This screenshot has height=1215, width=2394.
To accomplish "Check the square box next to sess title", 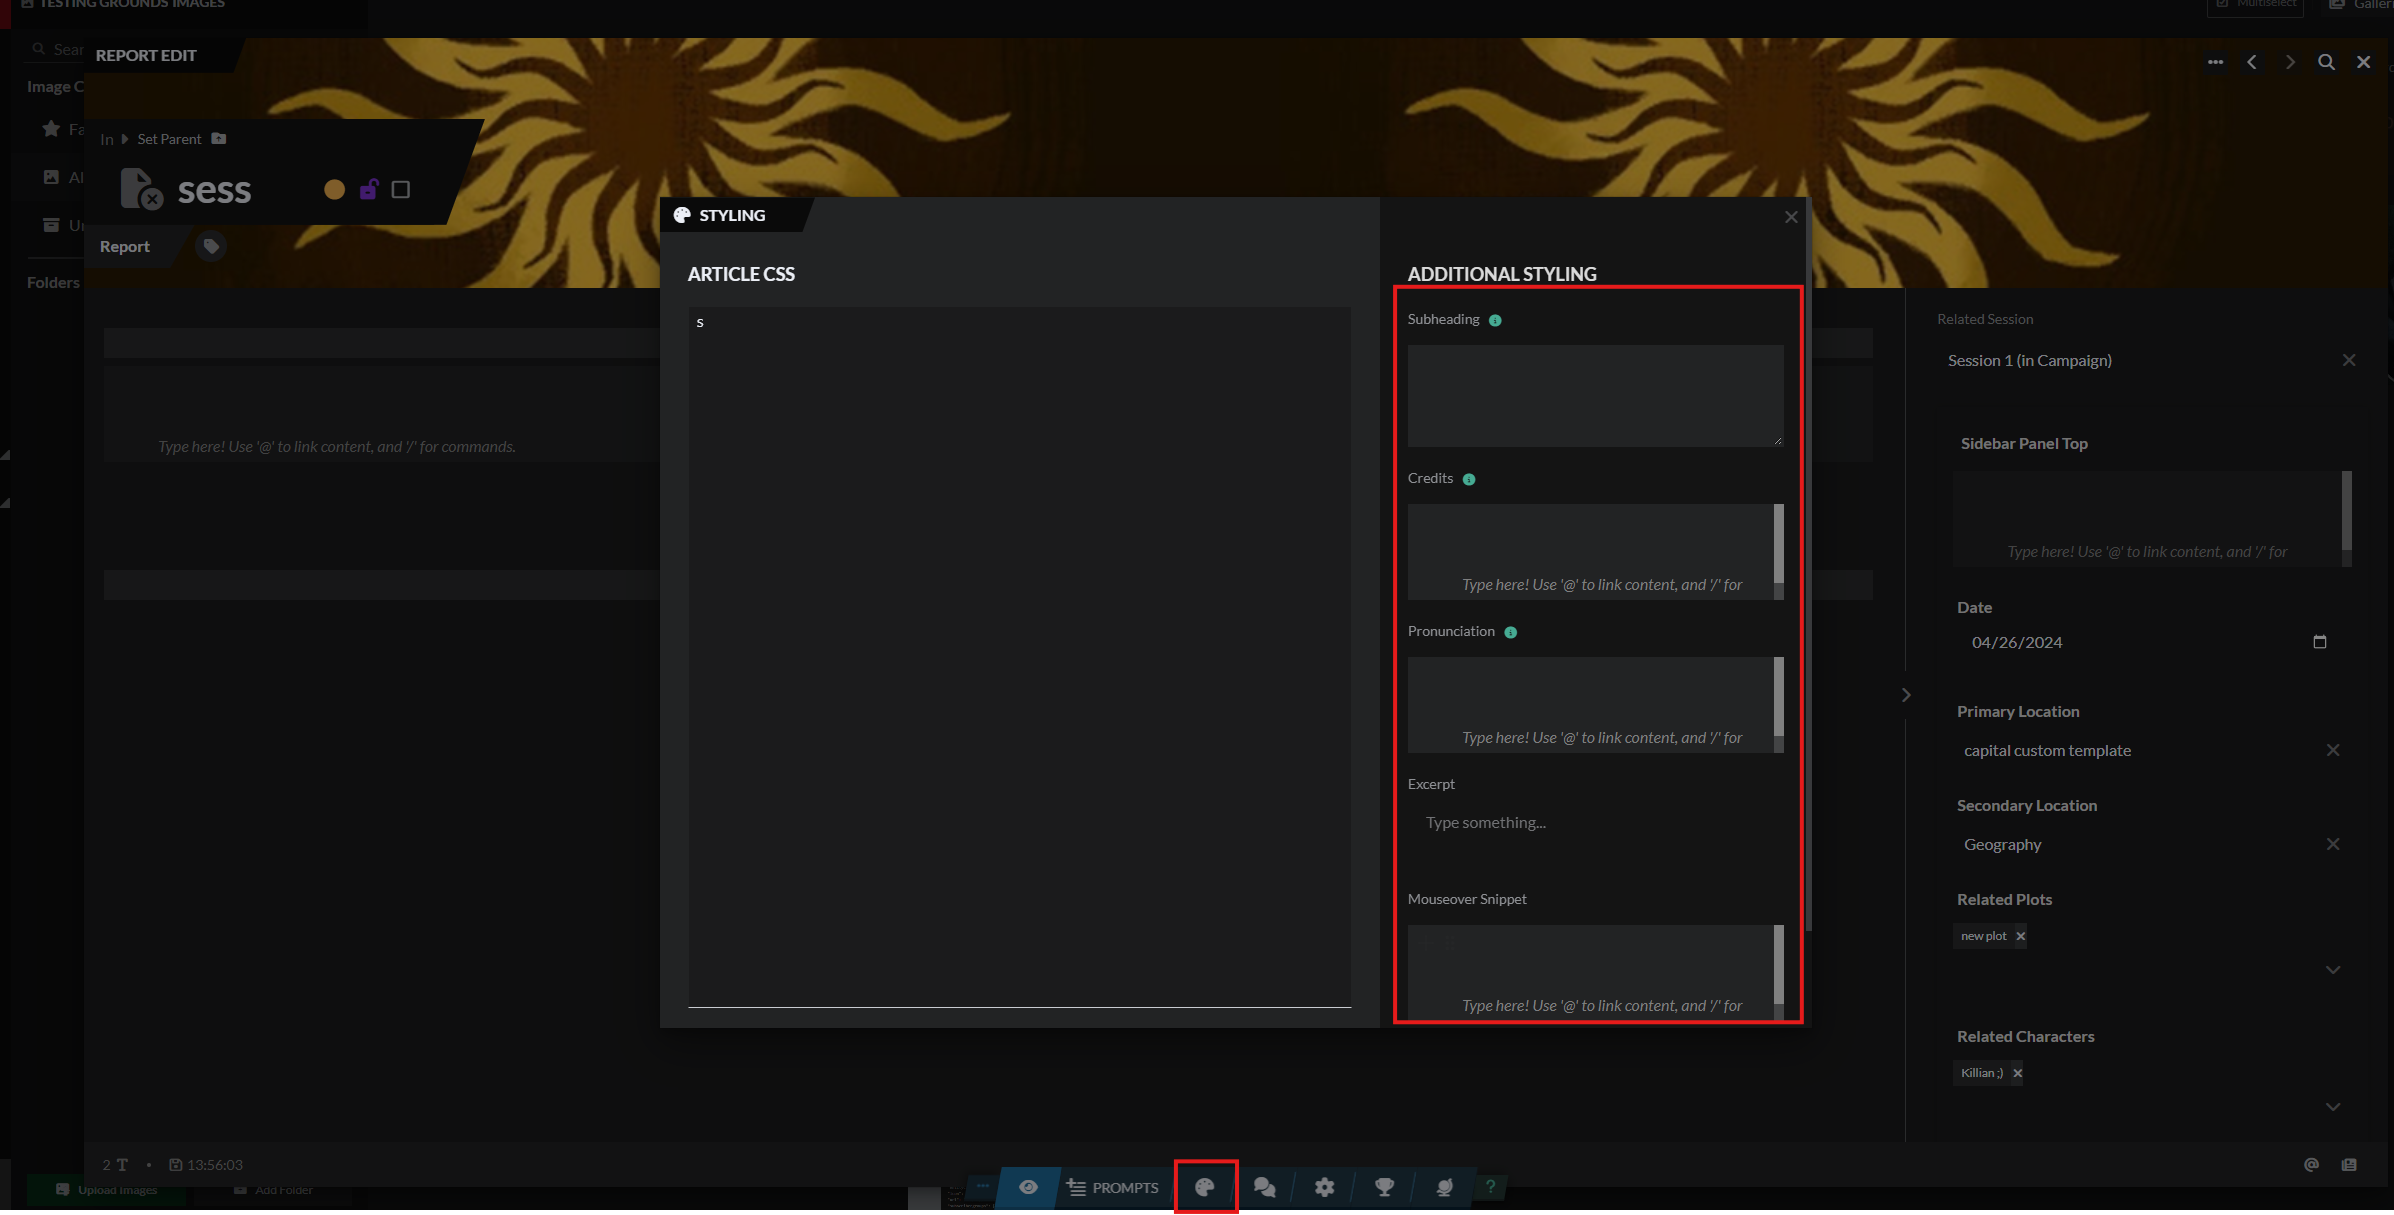I will pyautogui.click(x=401, y=189).
